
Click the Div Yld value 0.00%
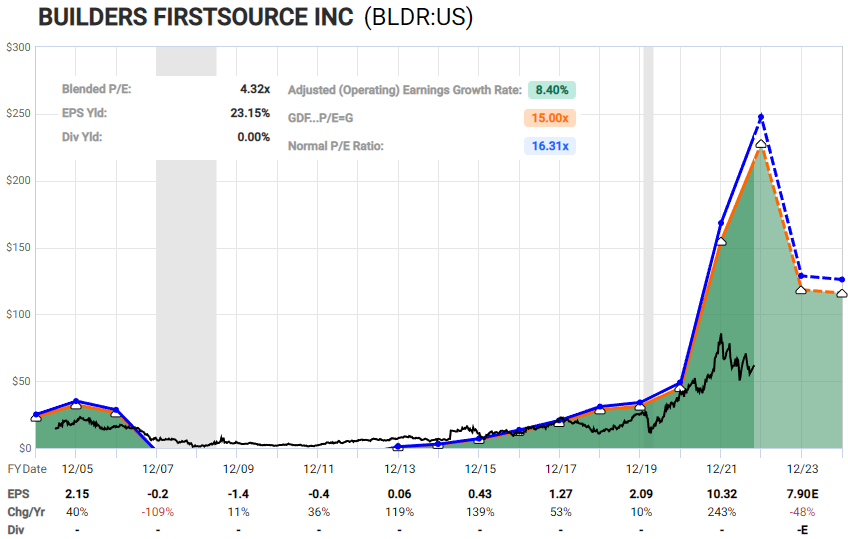(x=254, y=137)
